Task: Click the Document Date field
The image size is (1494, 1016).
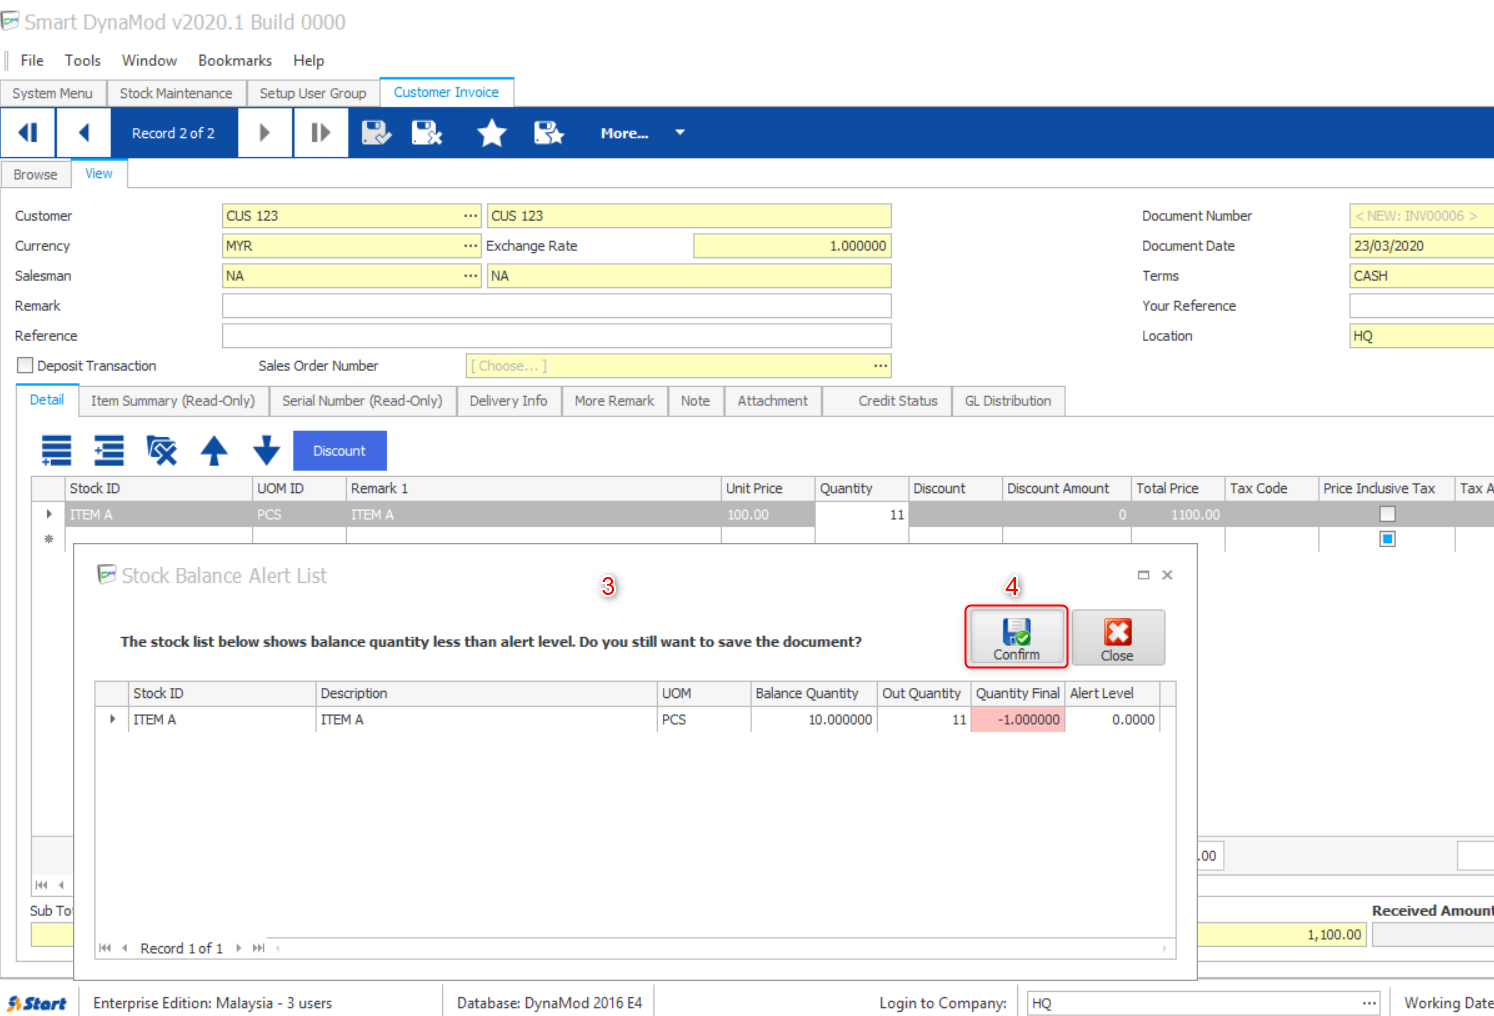Action: click(1421, 246)
